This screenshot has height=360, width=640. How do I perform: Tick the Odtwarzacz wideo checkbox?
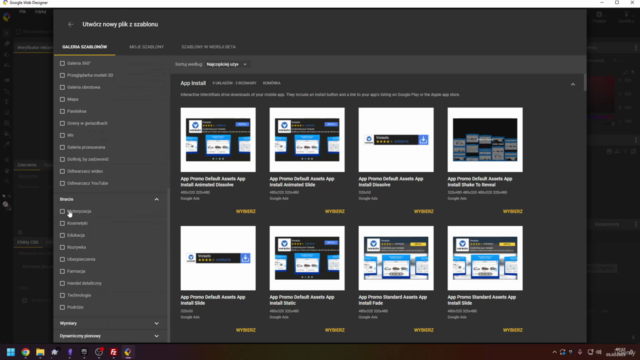coord(62,171)
